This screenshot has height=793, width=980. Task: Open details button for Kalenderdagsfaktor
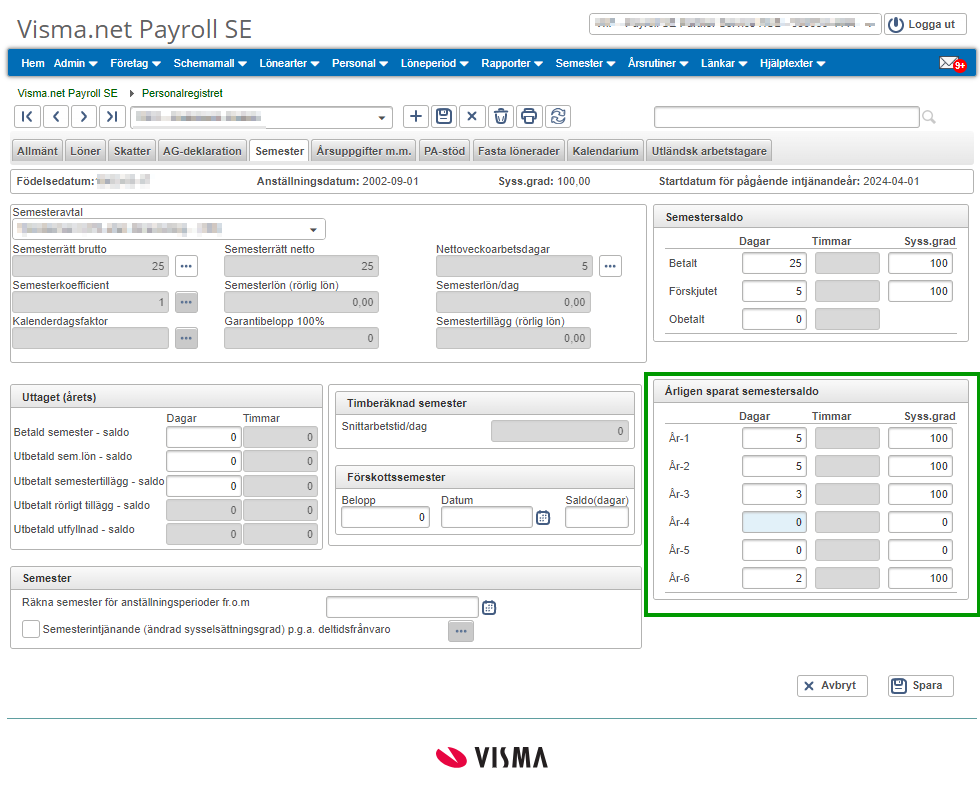pyautogui.click(x=186, y=338)
